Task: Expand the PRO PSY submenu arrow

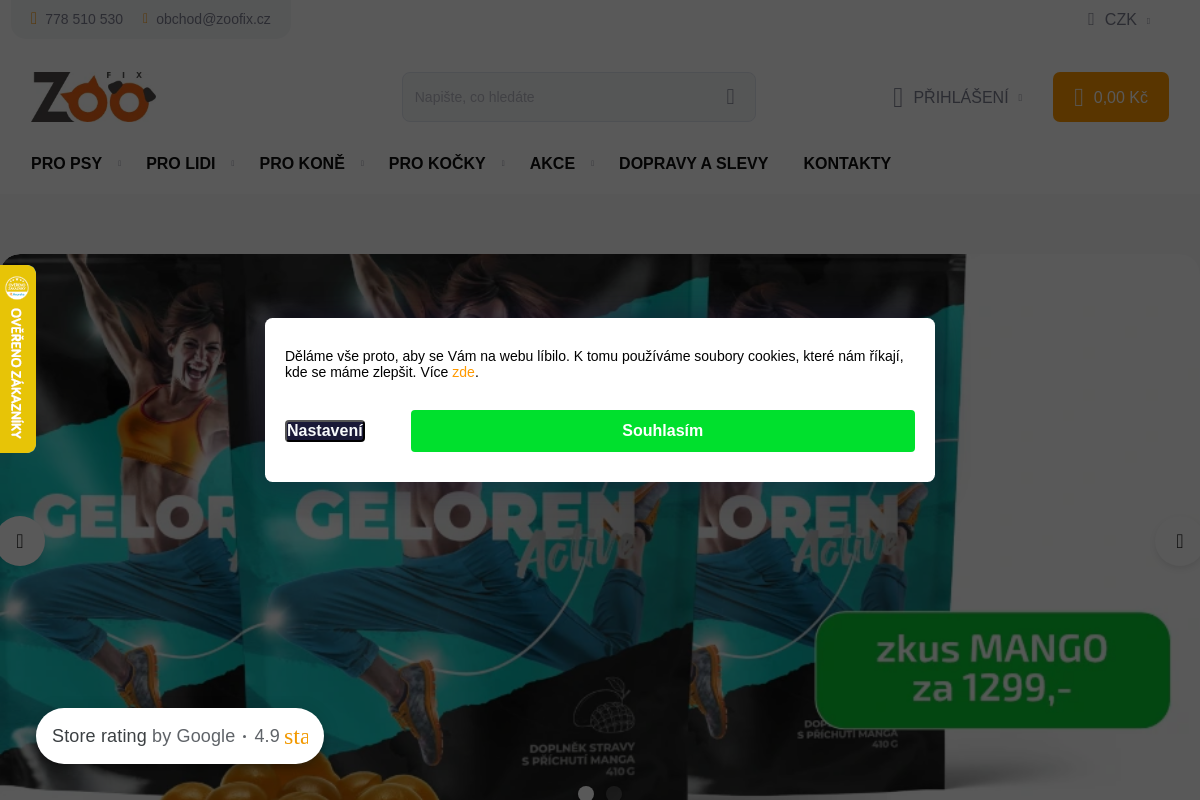Action: [x=119, y=163]
